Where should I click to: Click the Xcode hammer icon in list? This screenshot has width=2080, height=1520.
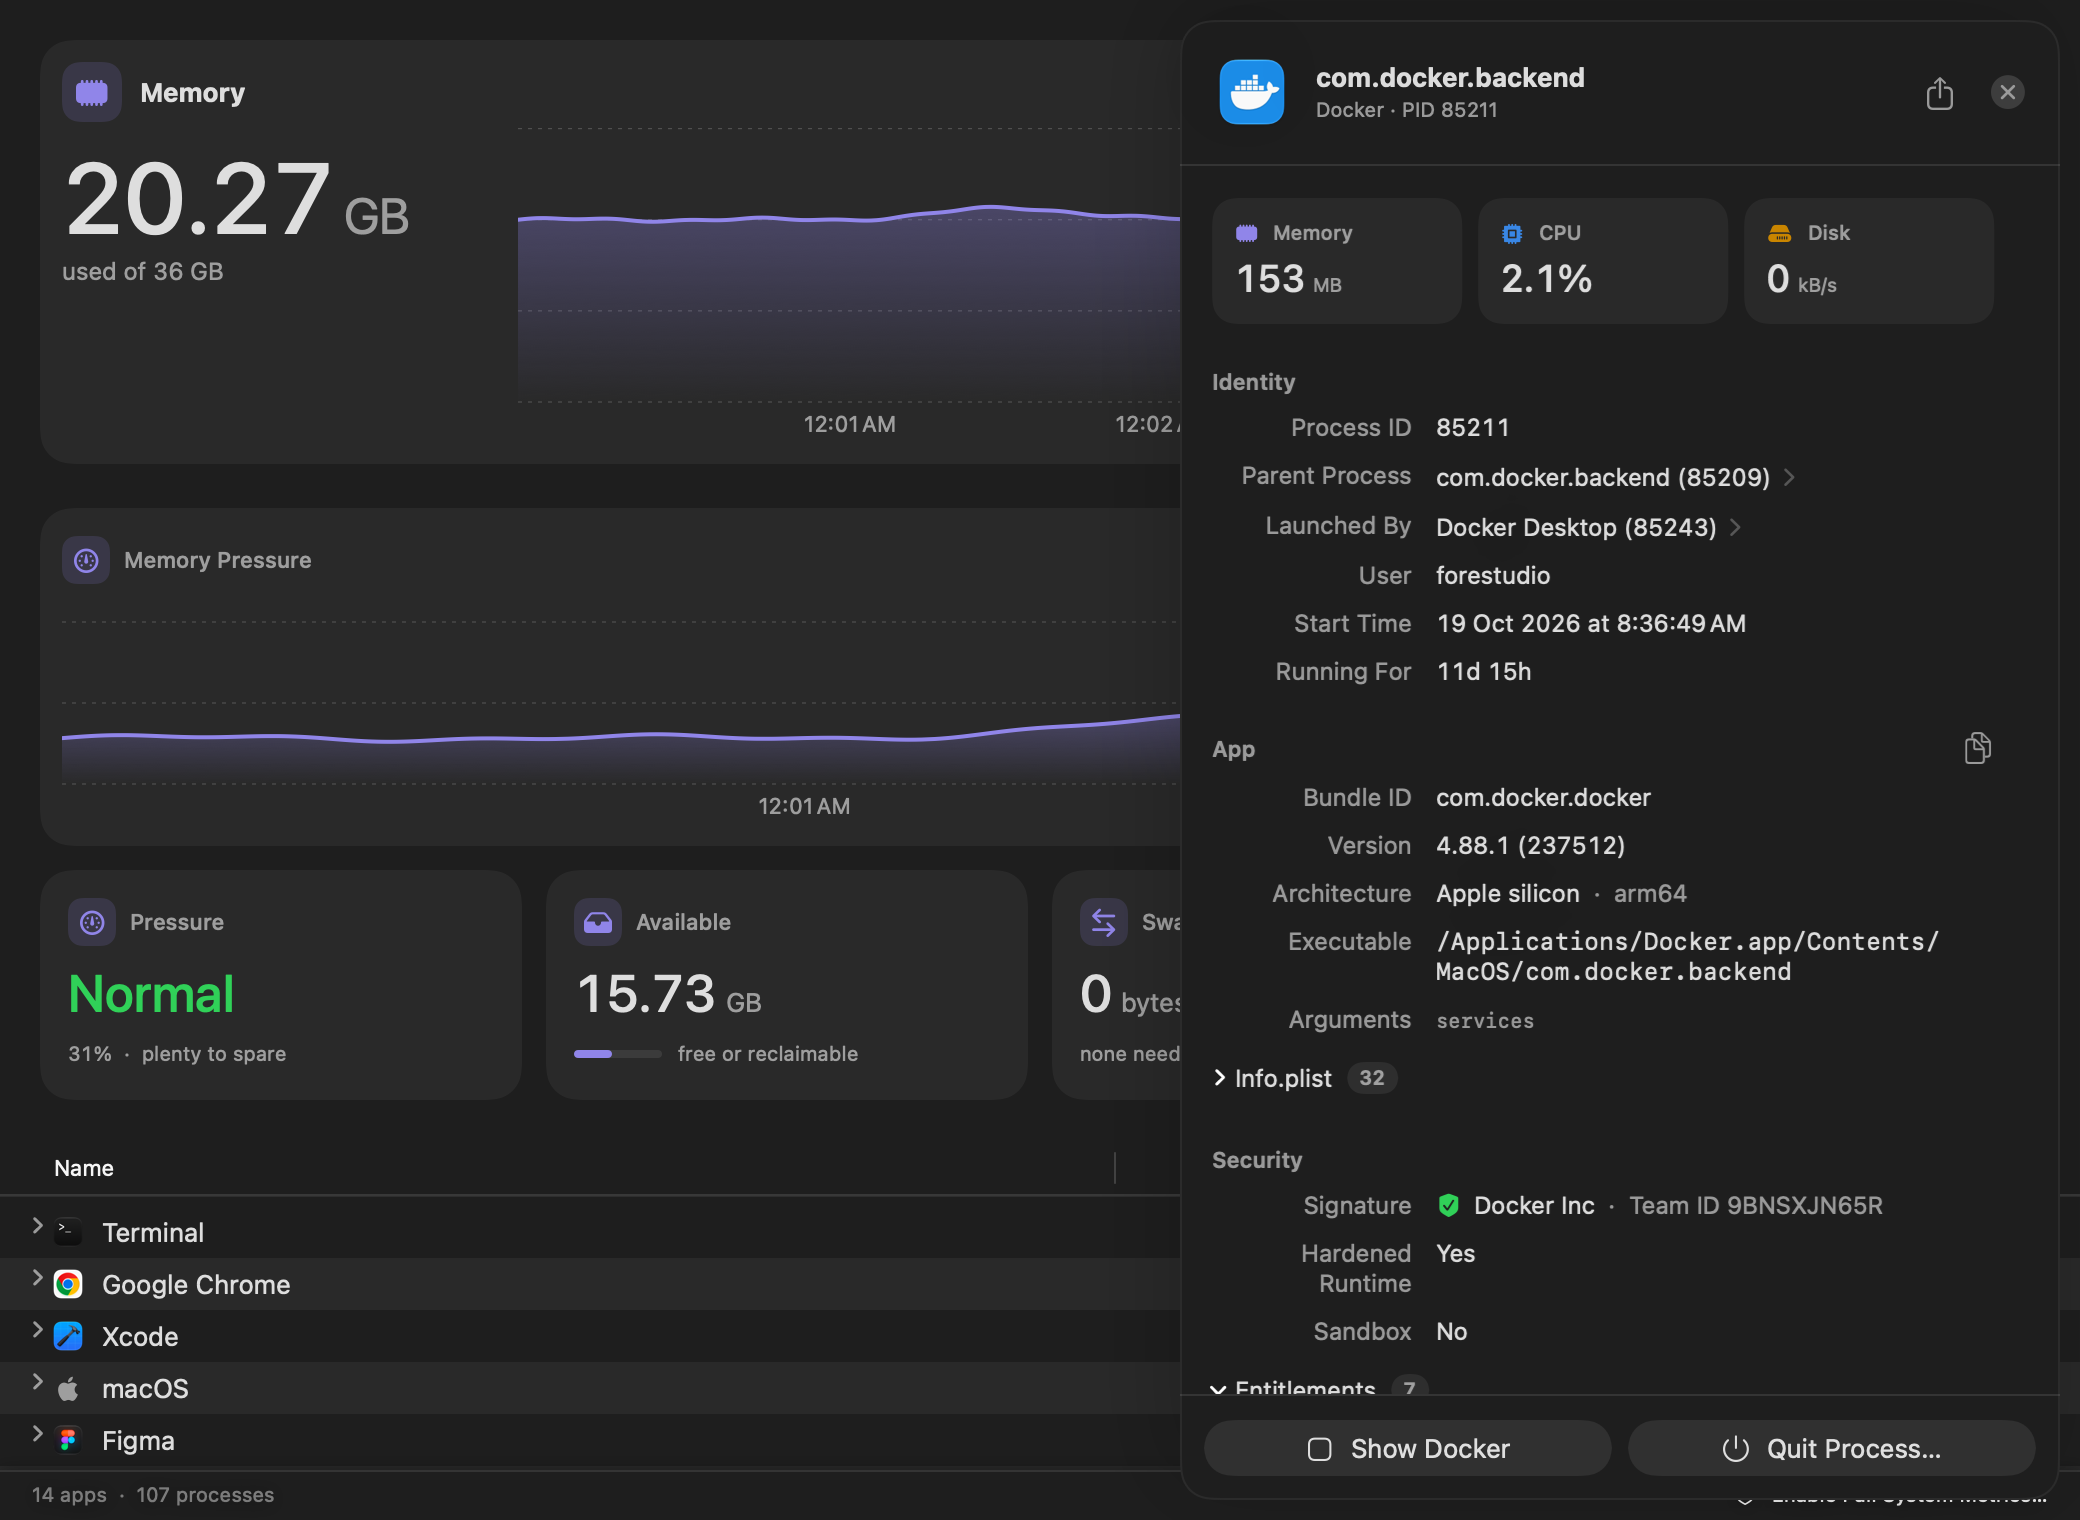pyautogui.click(x=68, y=1336)
